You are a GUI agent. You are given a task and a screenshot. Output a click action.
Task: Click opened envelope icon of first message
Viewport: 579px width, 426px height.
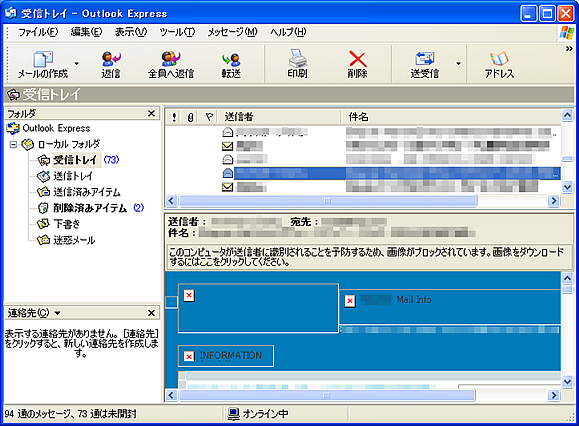tap(227, 132)
